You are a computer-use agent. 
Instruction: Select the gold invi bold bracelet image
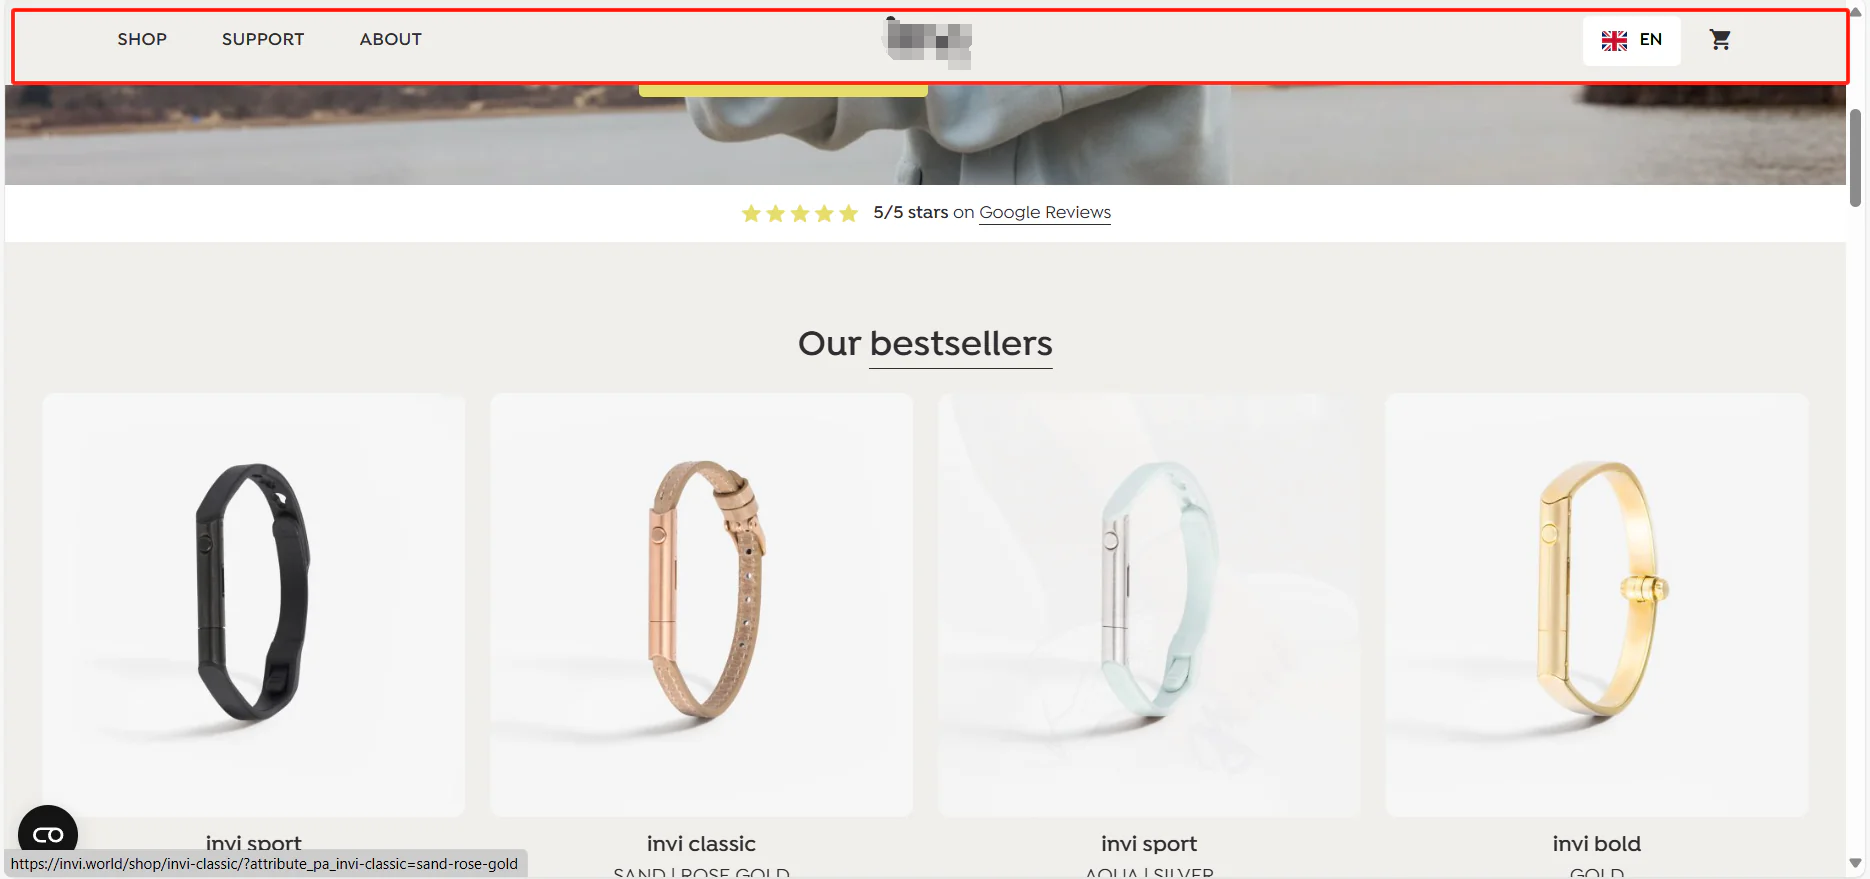coord(1597,604)
